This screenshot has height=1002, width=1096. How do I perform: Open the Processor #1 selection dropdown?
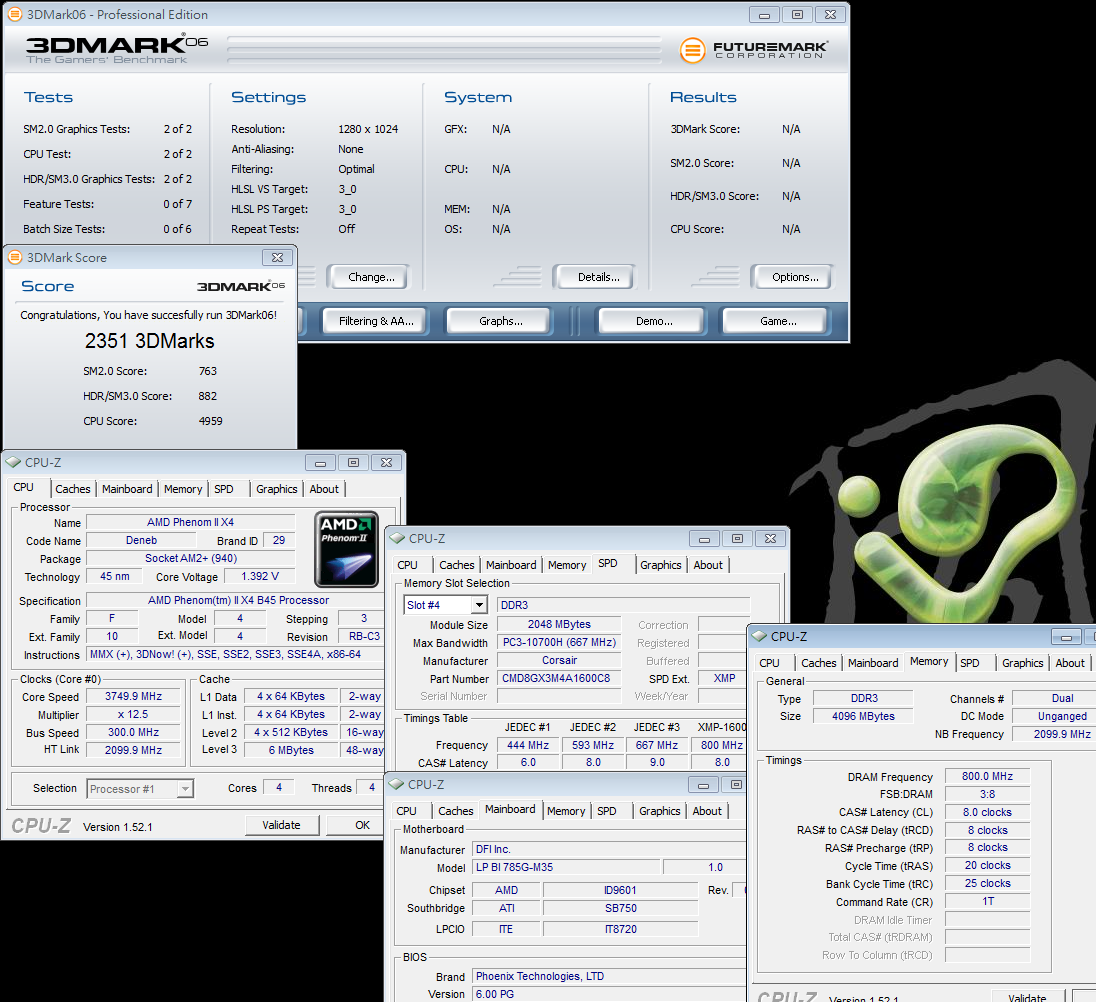point(185,788)
